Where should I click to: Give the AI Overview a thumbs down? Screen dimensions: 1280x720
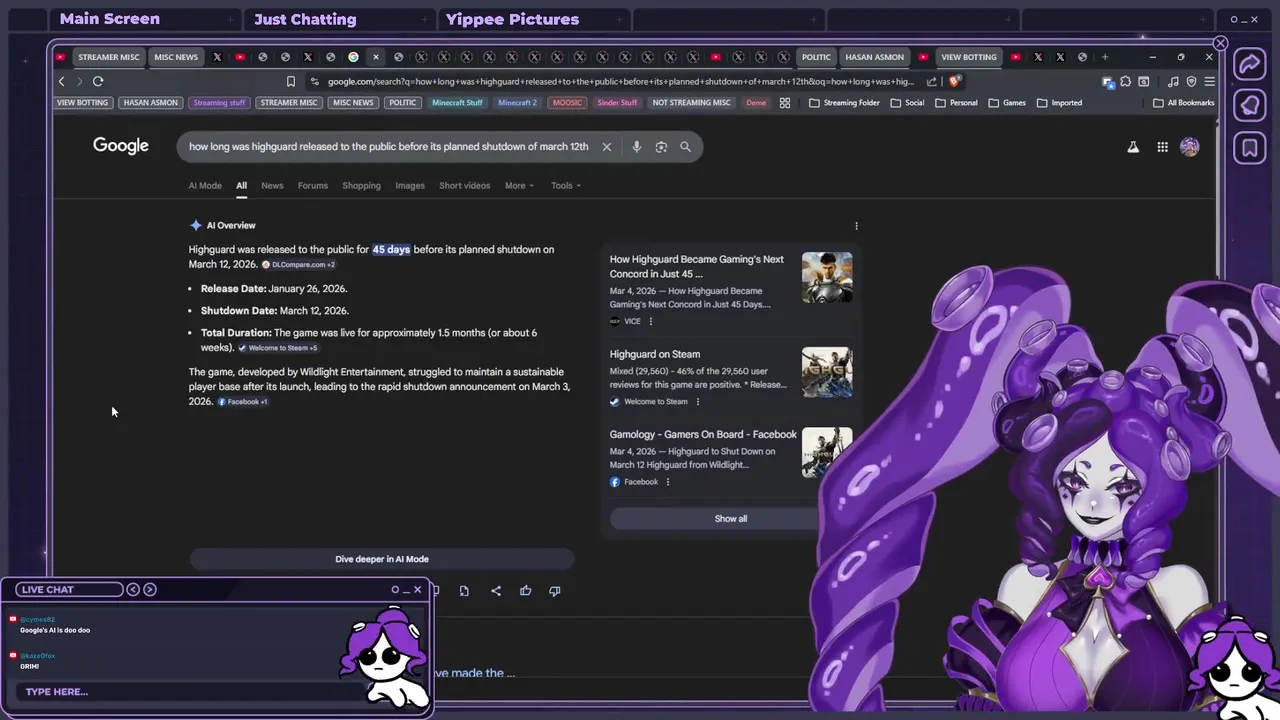[554, 591]
